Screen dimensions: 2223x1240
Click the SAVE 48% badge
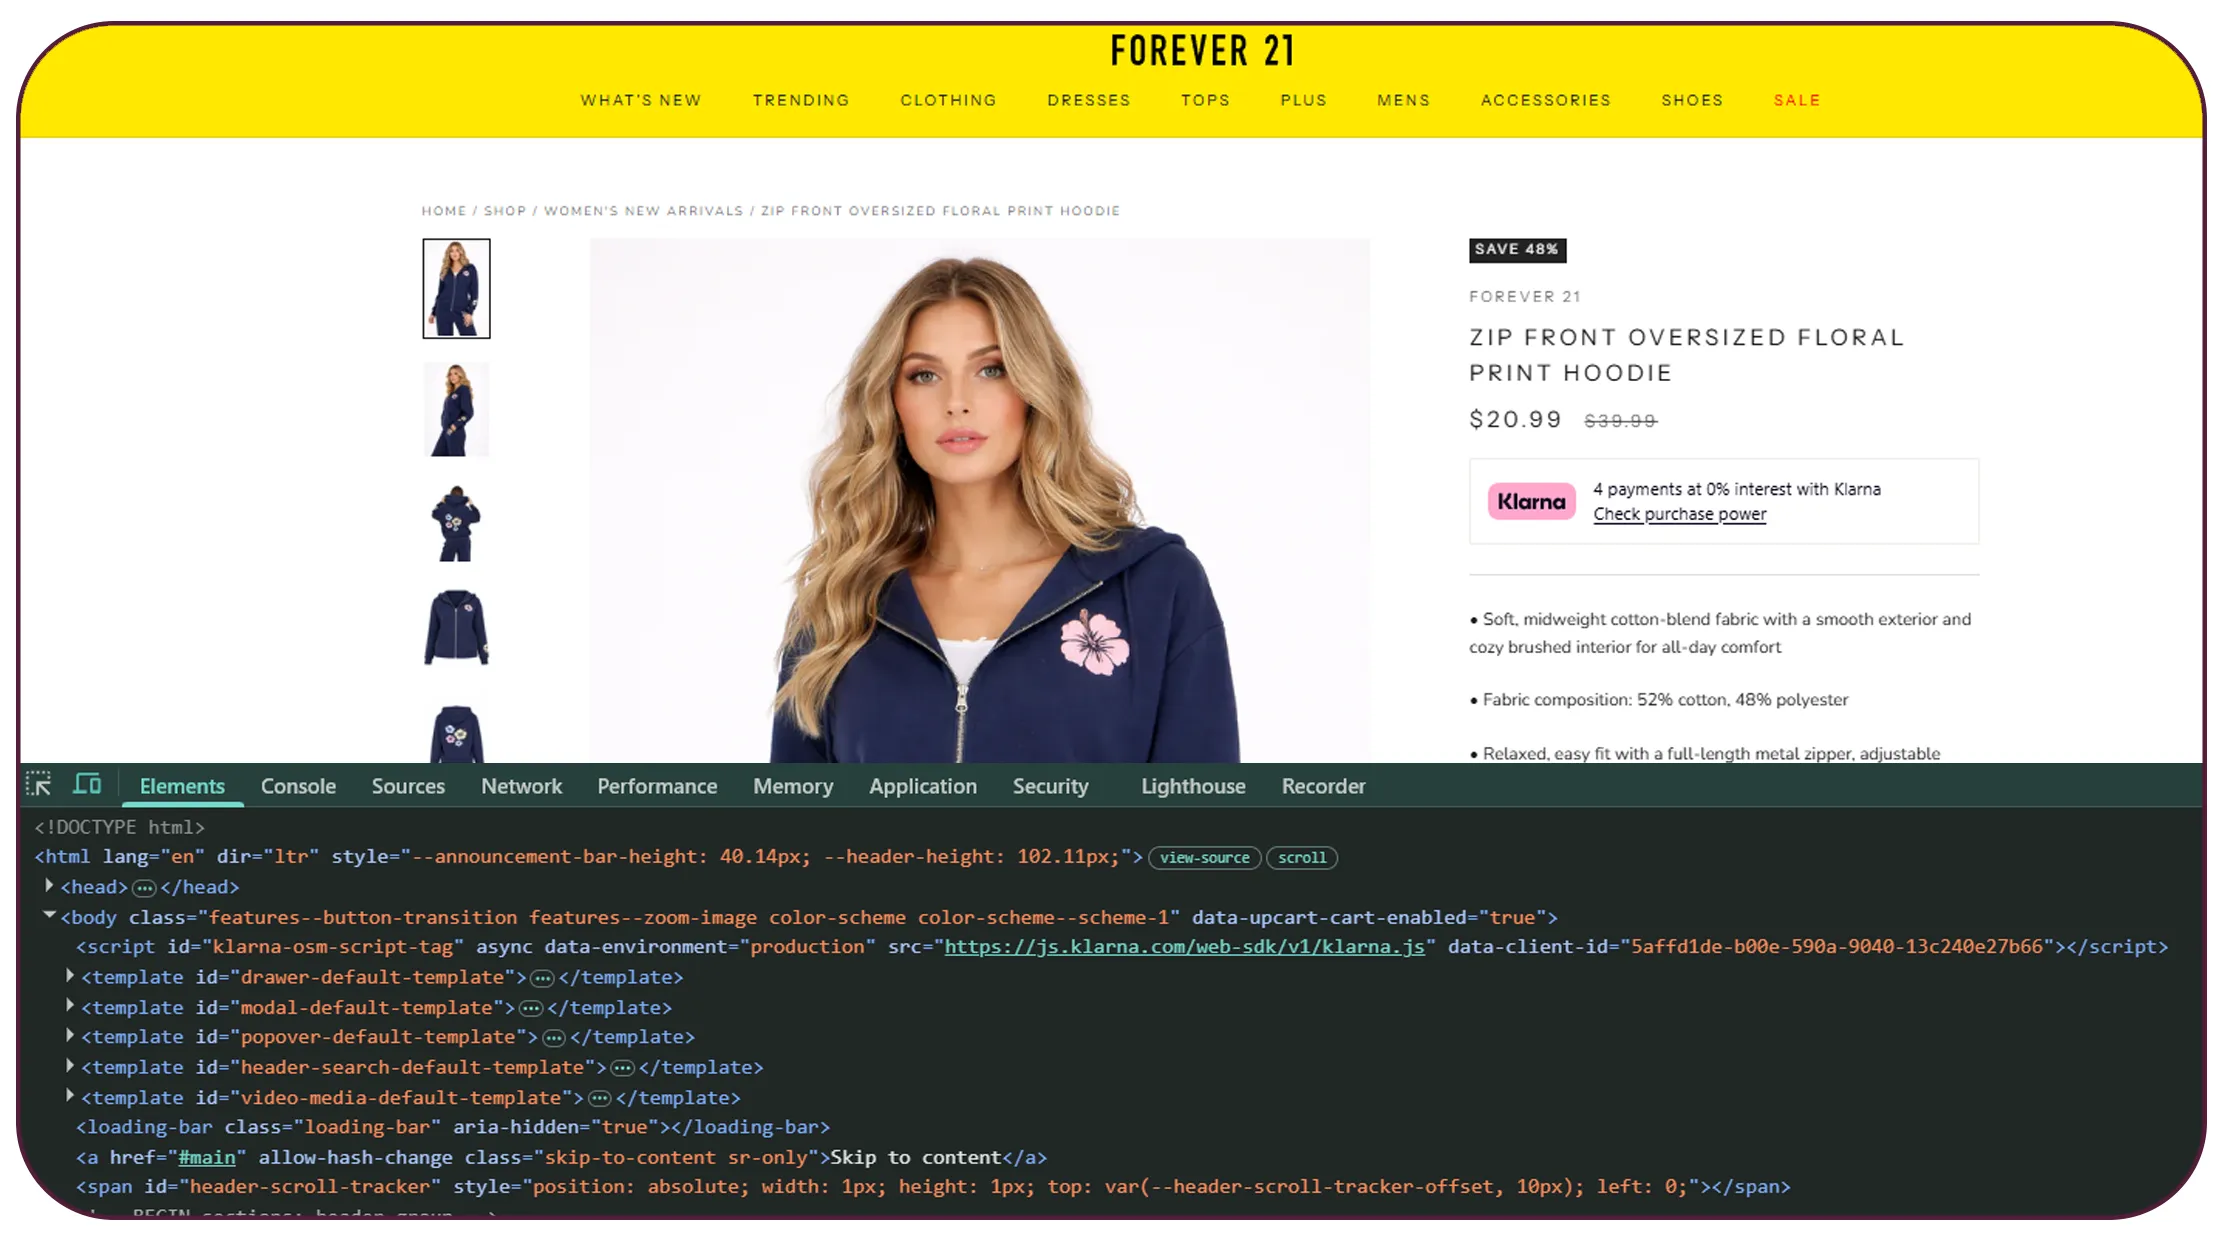tap(1517, 250)
